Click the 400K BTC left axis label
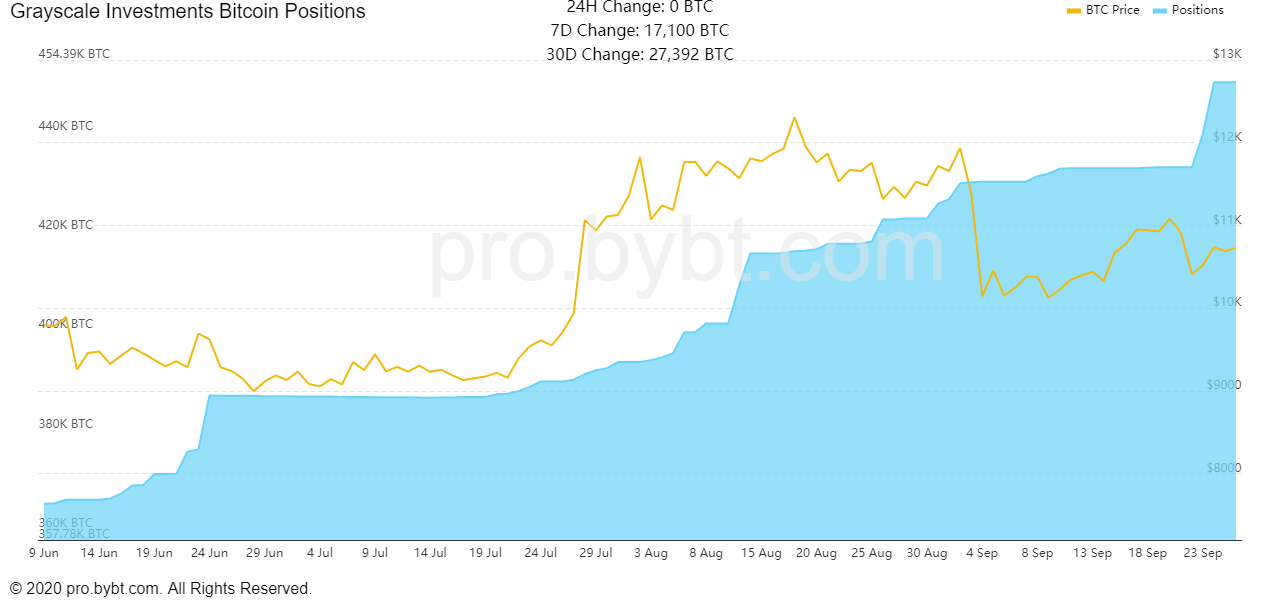1280x600 pixels. click(x=66, y=324)
